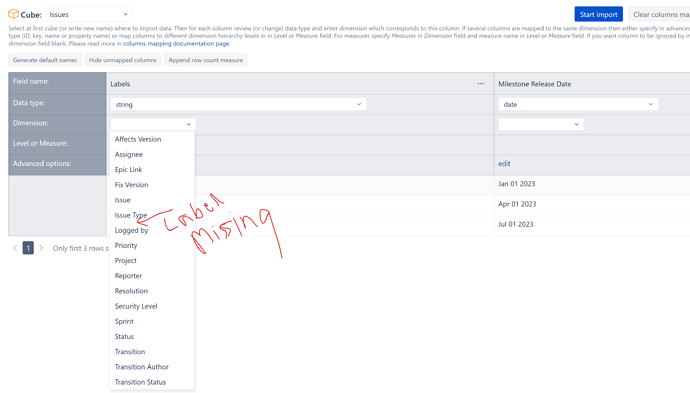Screen dimensions: 690x393
Task: Click the Start import button
Action: tap(598, 14)
